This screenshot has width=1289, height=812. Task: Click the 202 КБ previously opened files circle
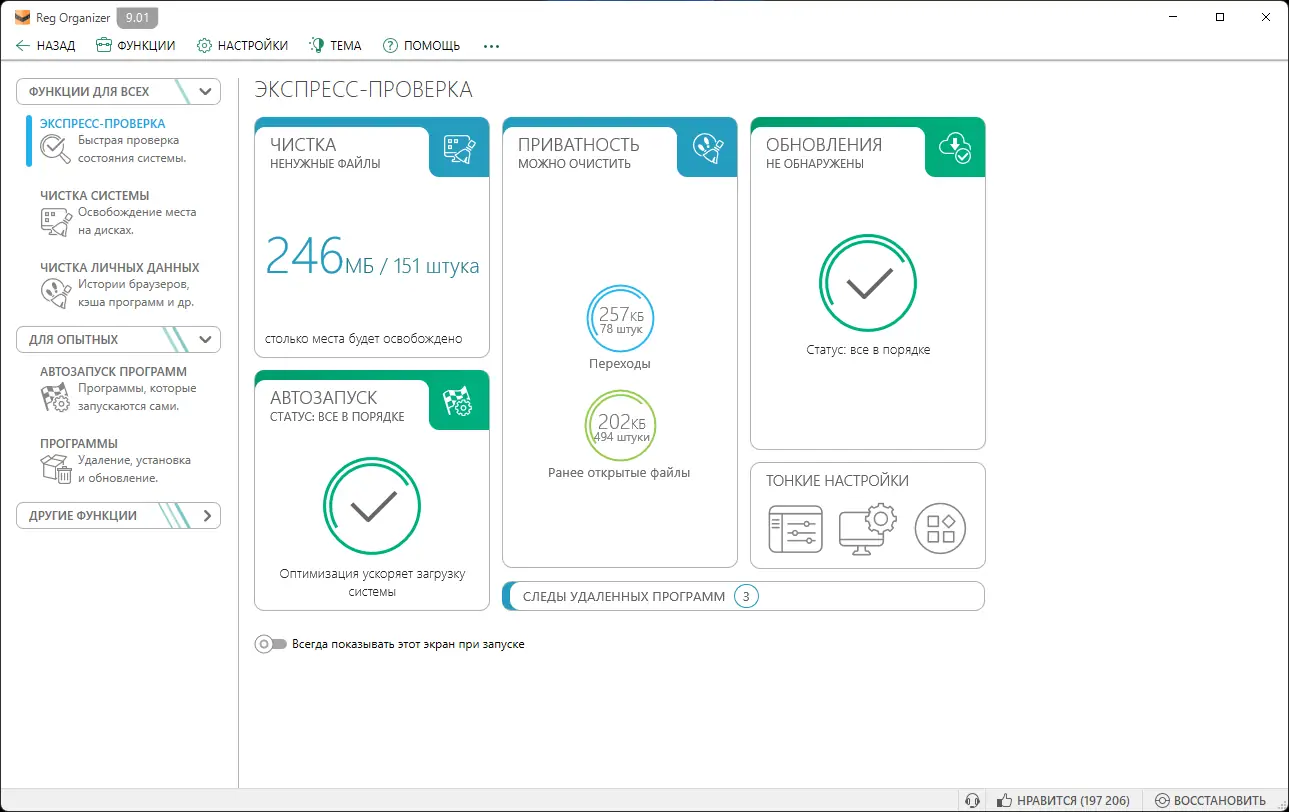pos(620,425)
